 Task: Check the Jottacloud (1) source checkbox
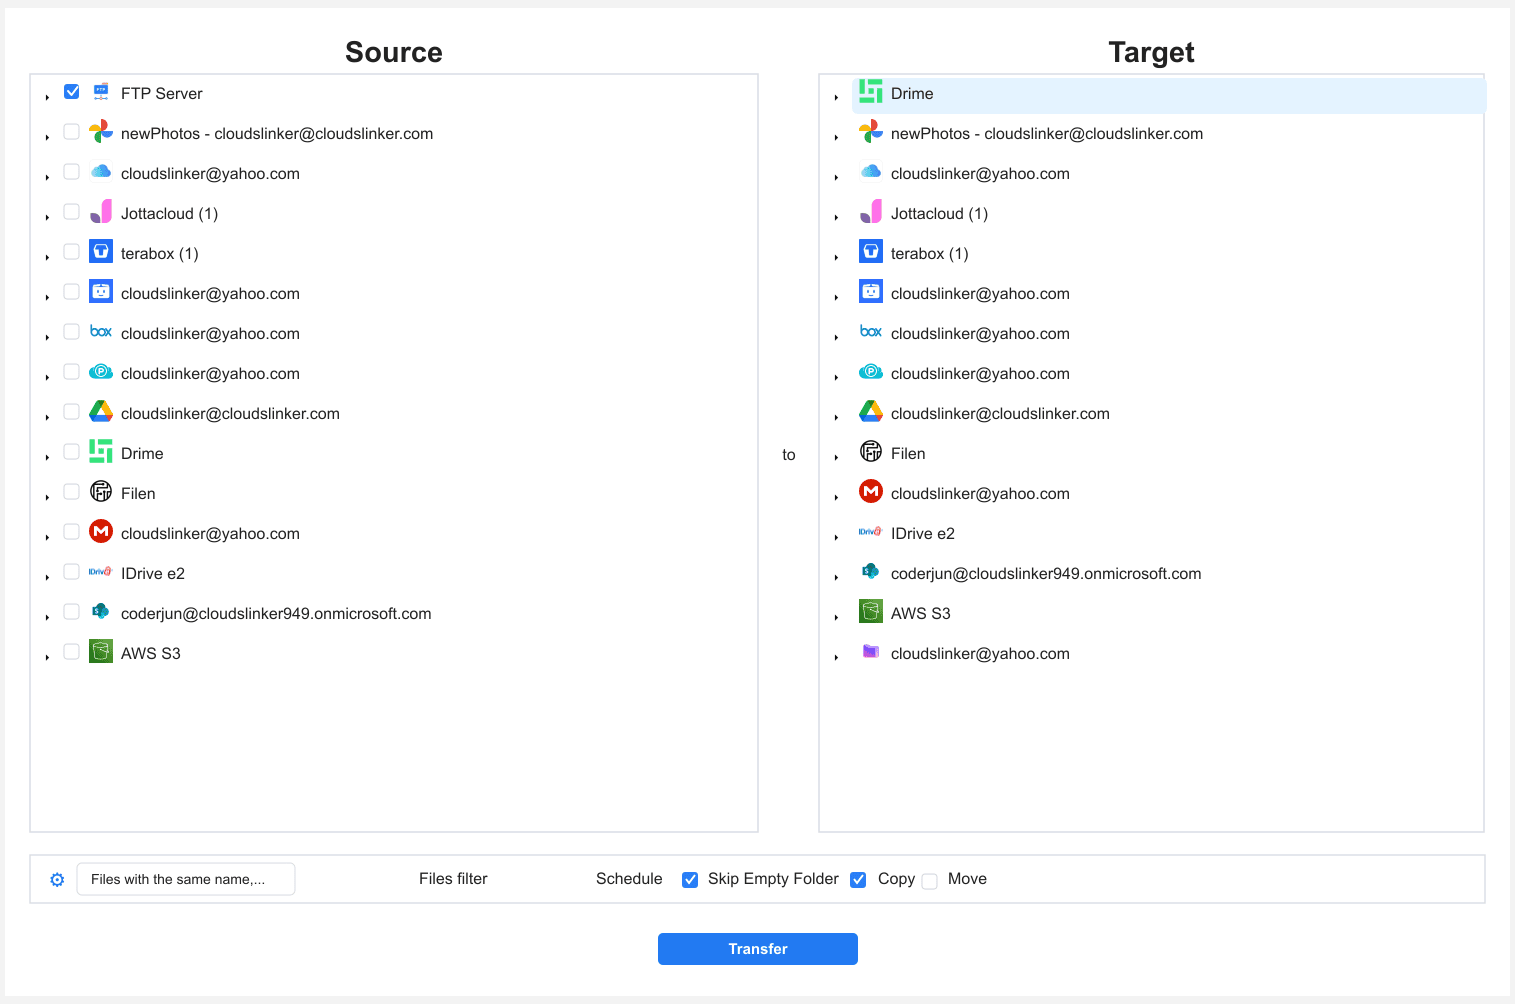72,212
